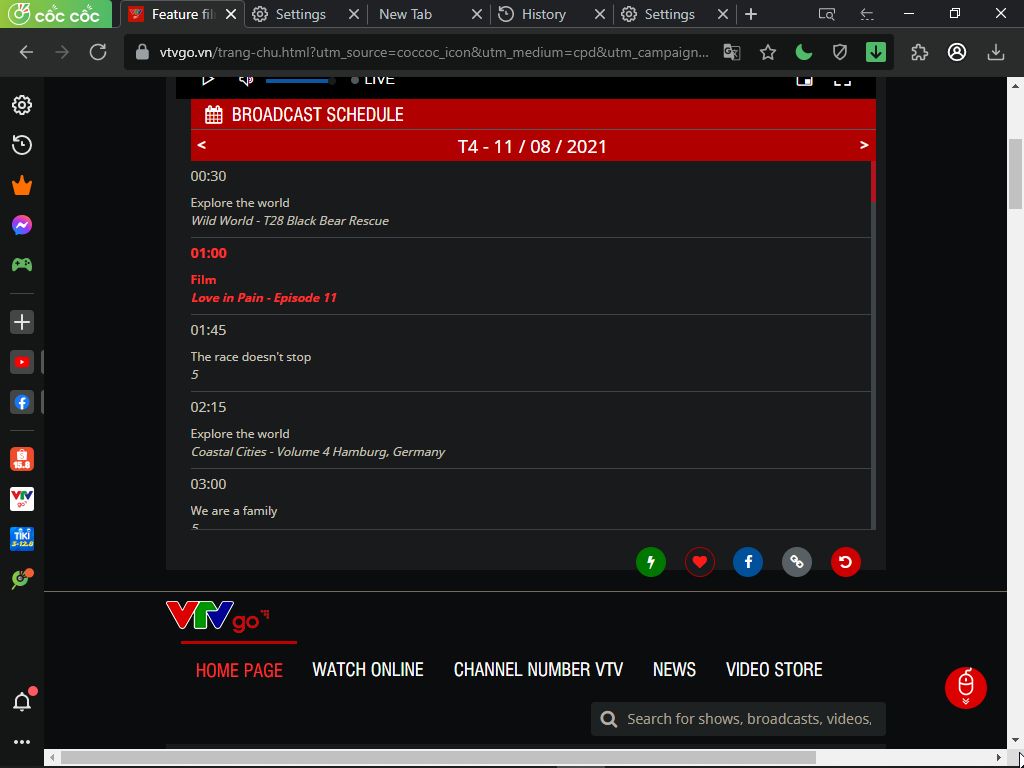Share on Facebook with blue circle button

[748, 562]
